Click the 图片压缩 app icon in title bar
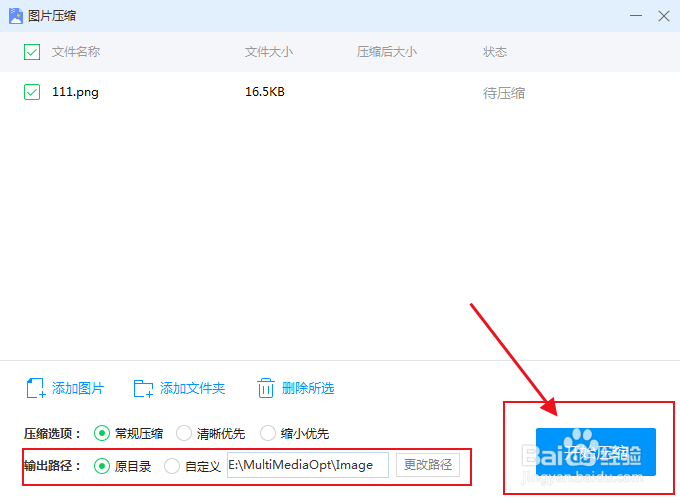Viewport: 680px width, 500px height. (x=16, y=16)
